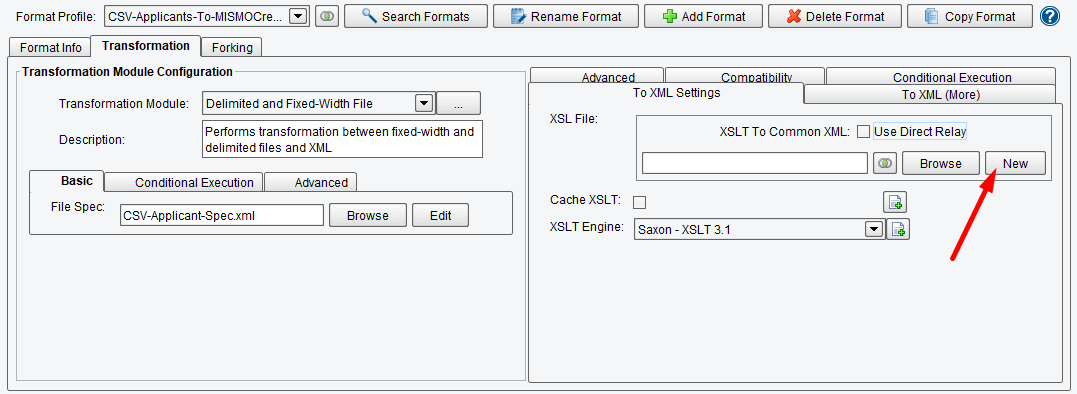Click Edit next to File Spec
Screen dimensions: 1077x394
[x=440, y=216]
